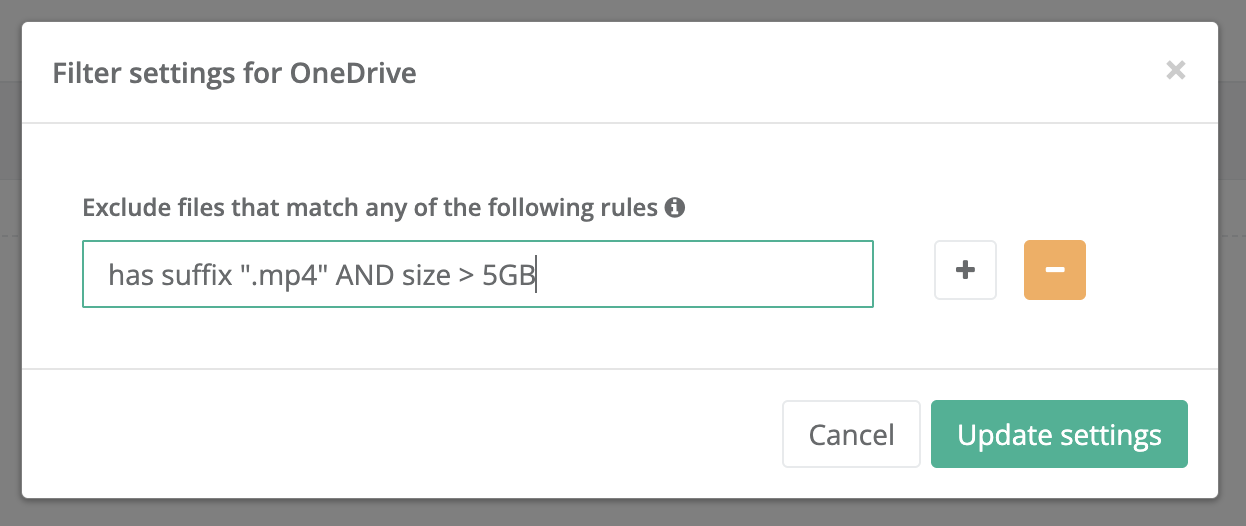The height and width of the screenshot is (526, 1246).
Task: Click the word "size" in the rule
Action: [424, 275]
